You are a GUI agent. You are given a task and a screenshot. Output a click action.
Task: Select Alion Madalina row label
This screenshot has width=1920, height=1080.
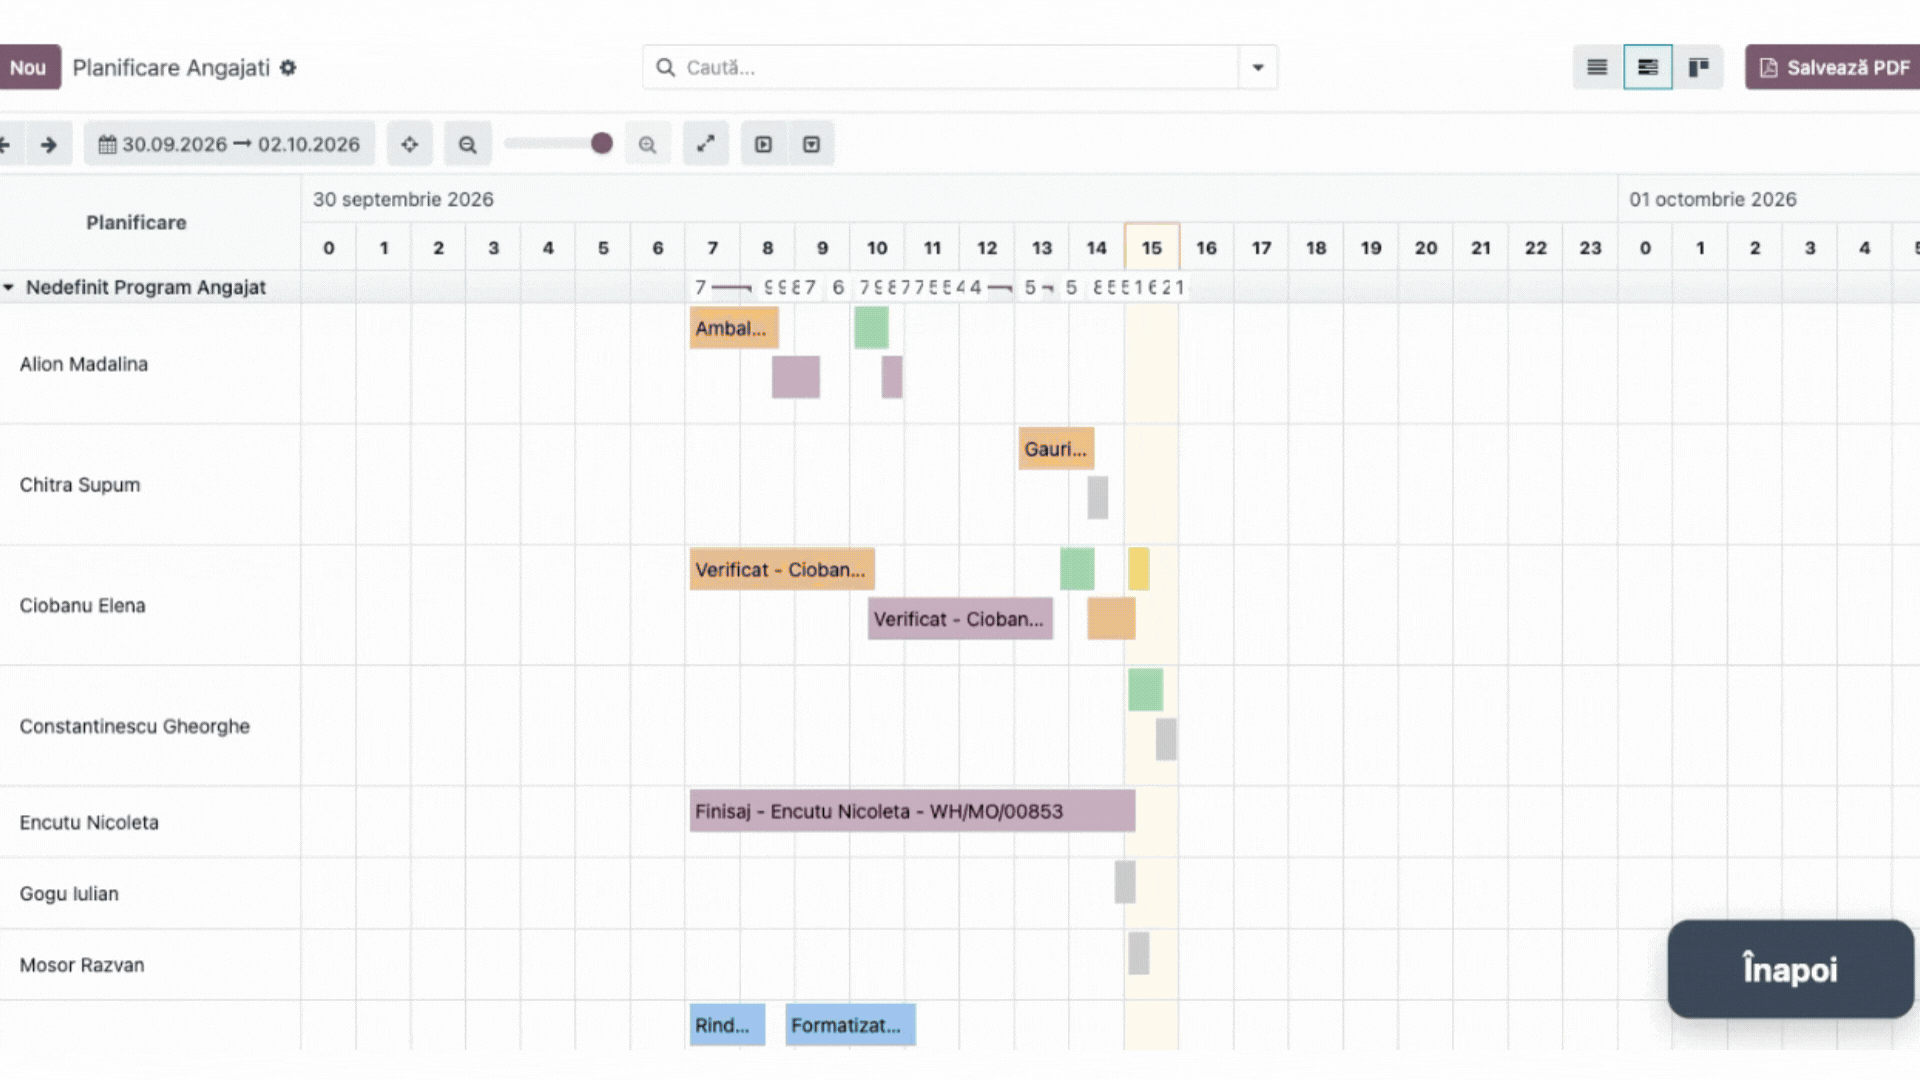tap(84, 364)
